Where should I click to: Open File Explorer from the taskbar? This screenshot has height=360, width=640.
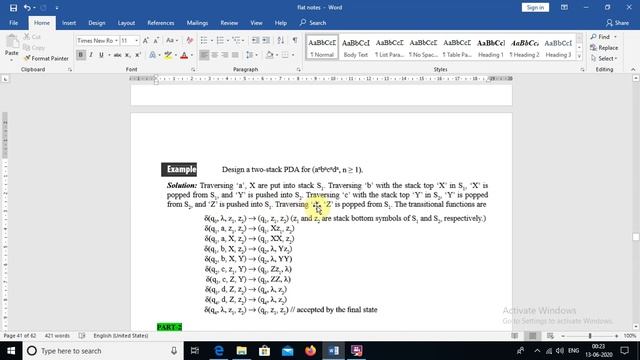click(x=242, y=351)
